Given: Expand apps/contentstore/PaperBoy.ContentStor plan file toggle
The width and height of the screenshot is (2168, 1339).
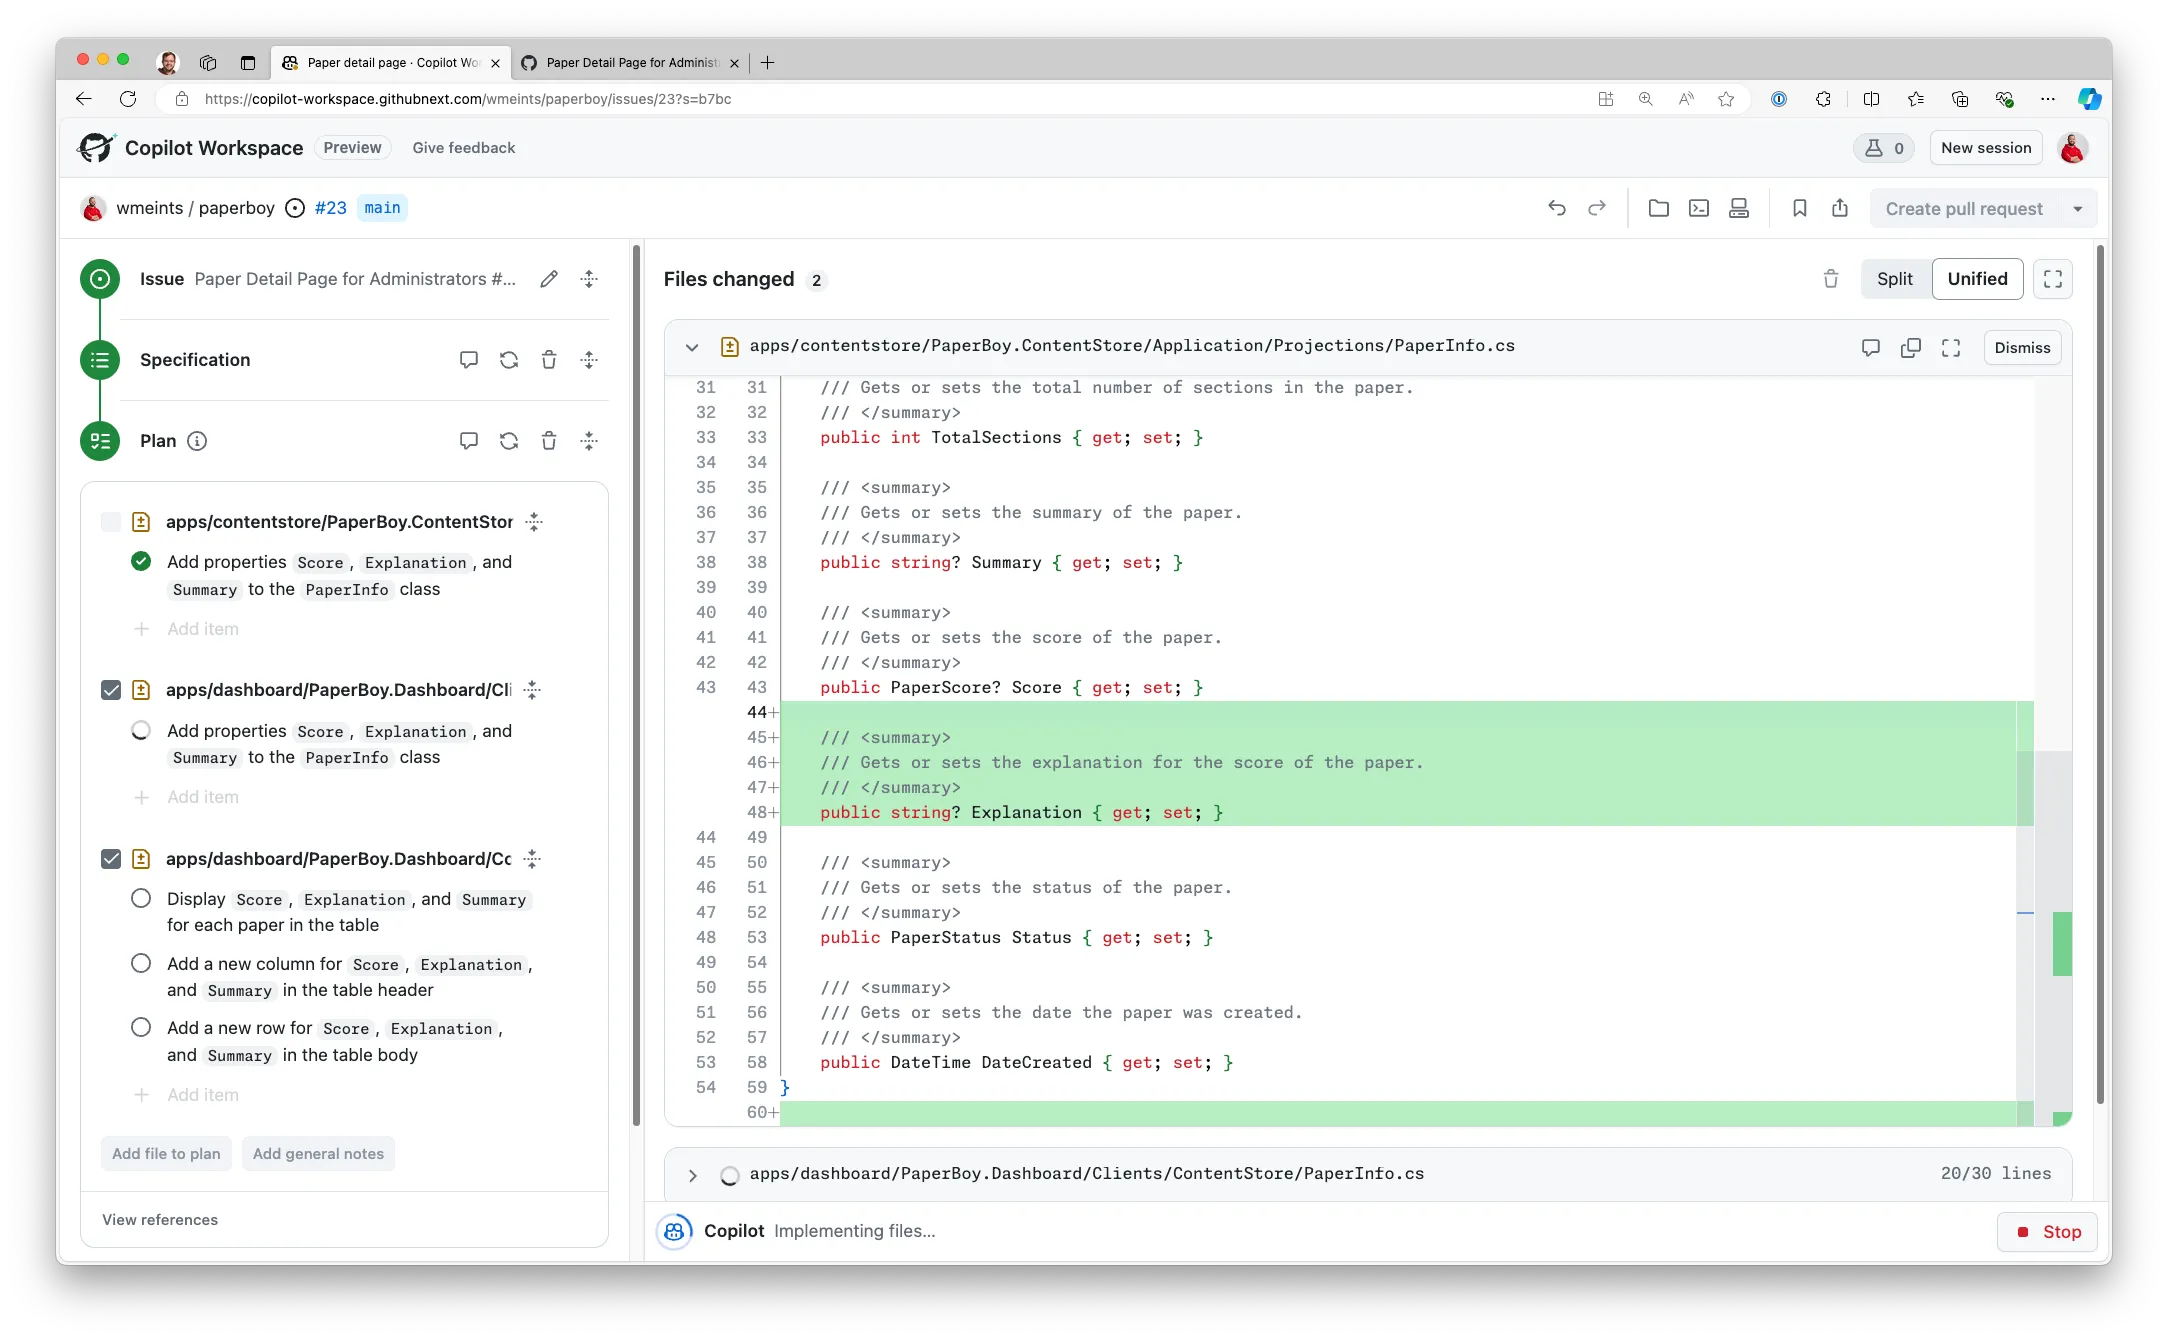Looking at the screenshot, I should click(534, 522).
